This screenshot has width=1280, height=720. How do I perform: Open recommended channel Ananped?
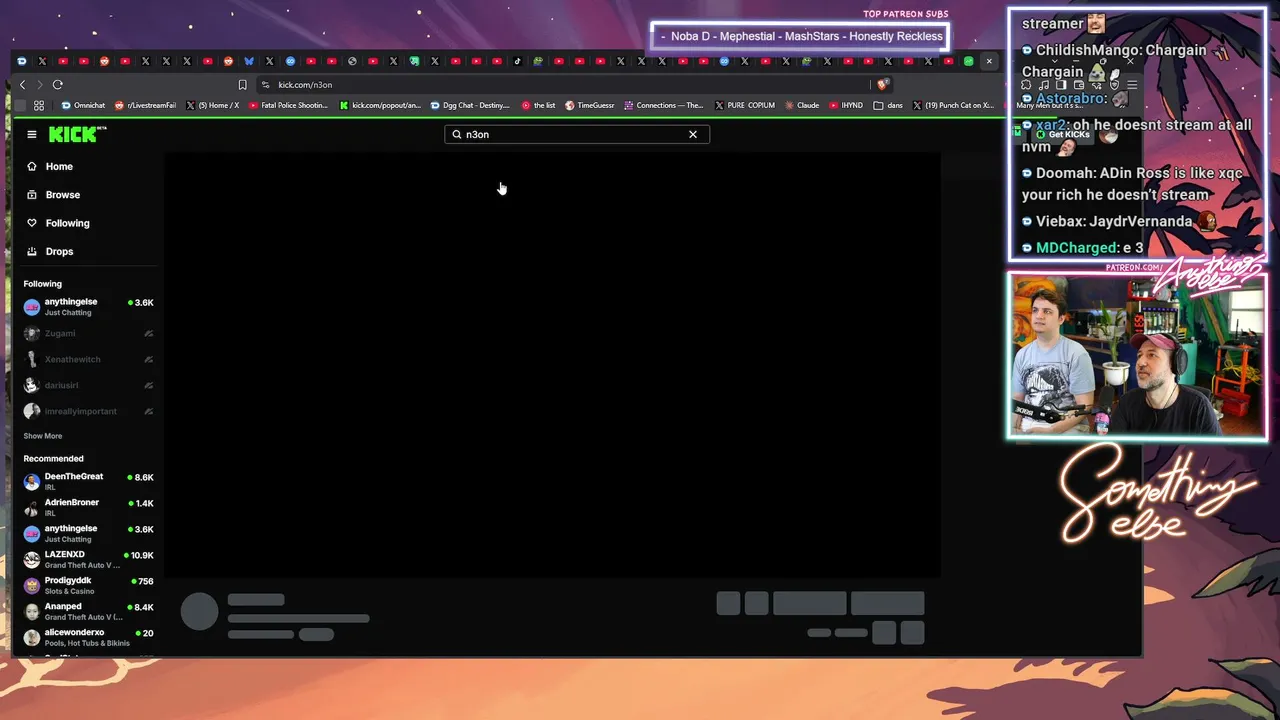click(89, 611)
